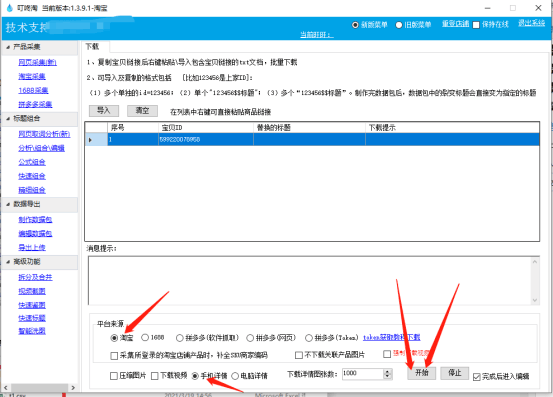This screenshot has height=397, width=553.
Task: Toggle the 保持在线 checkbox
Action: click(x=476, y=25)
